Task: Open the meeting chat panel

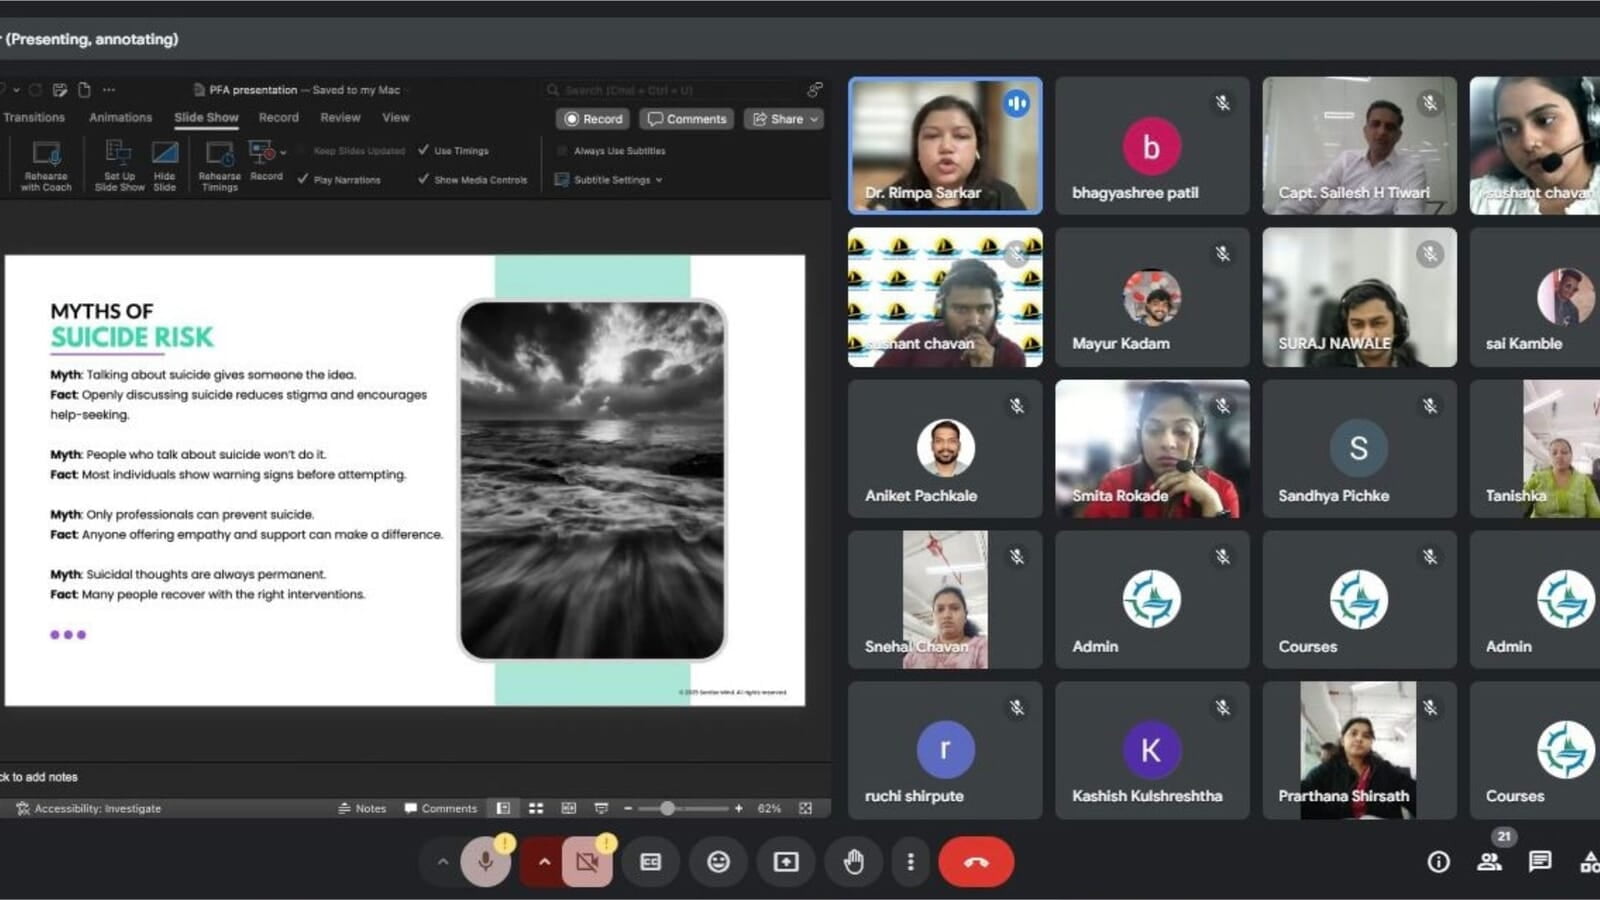Action: click(1540, 862)
